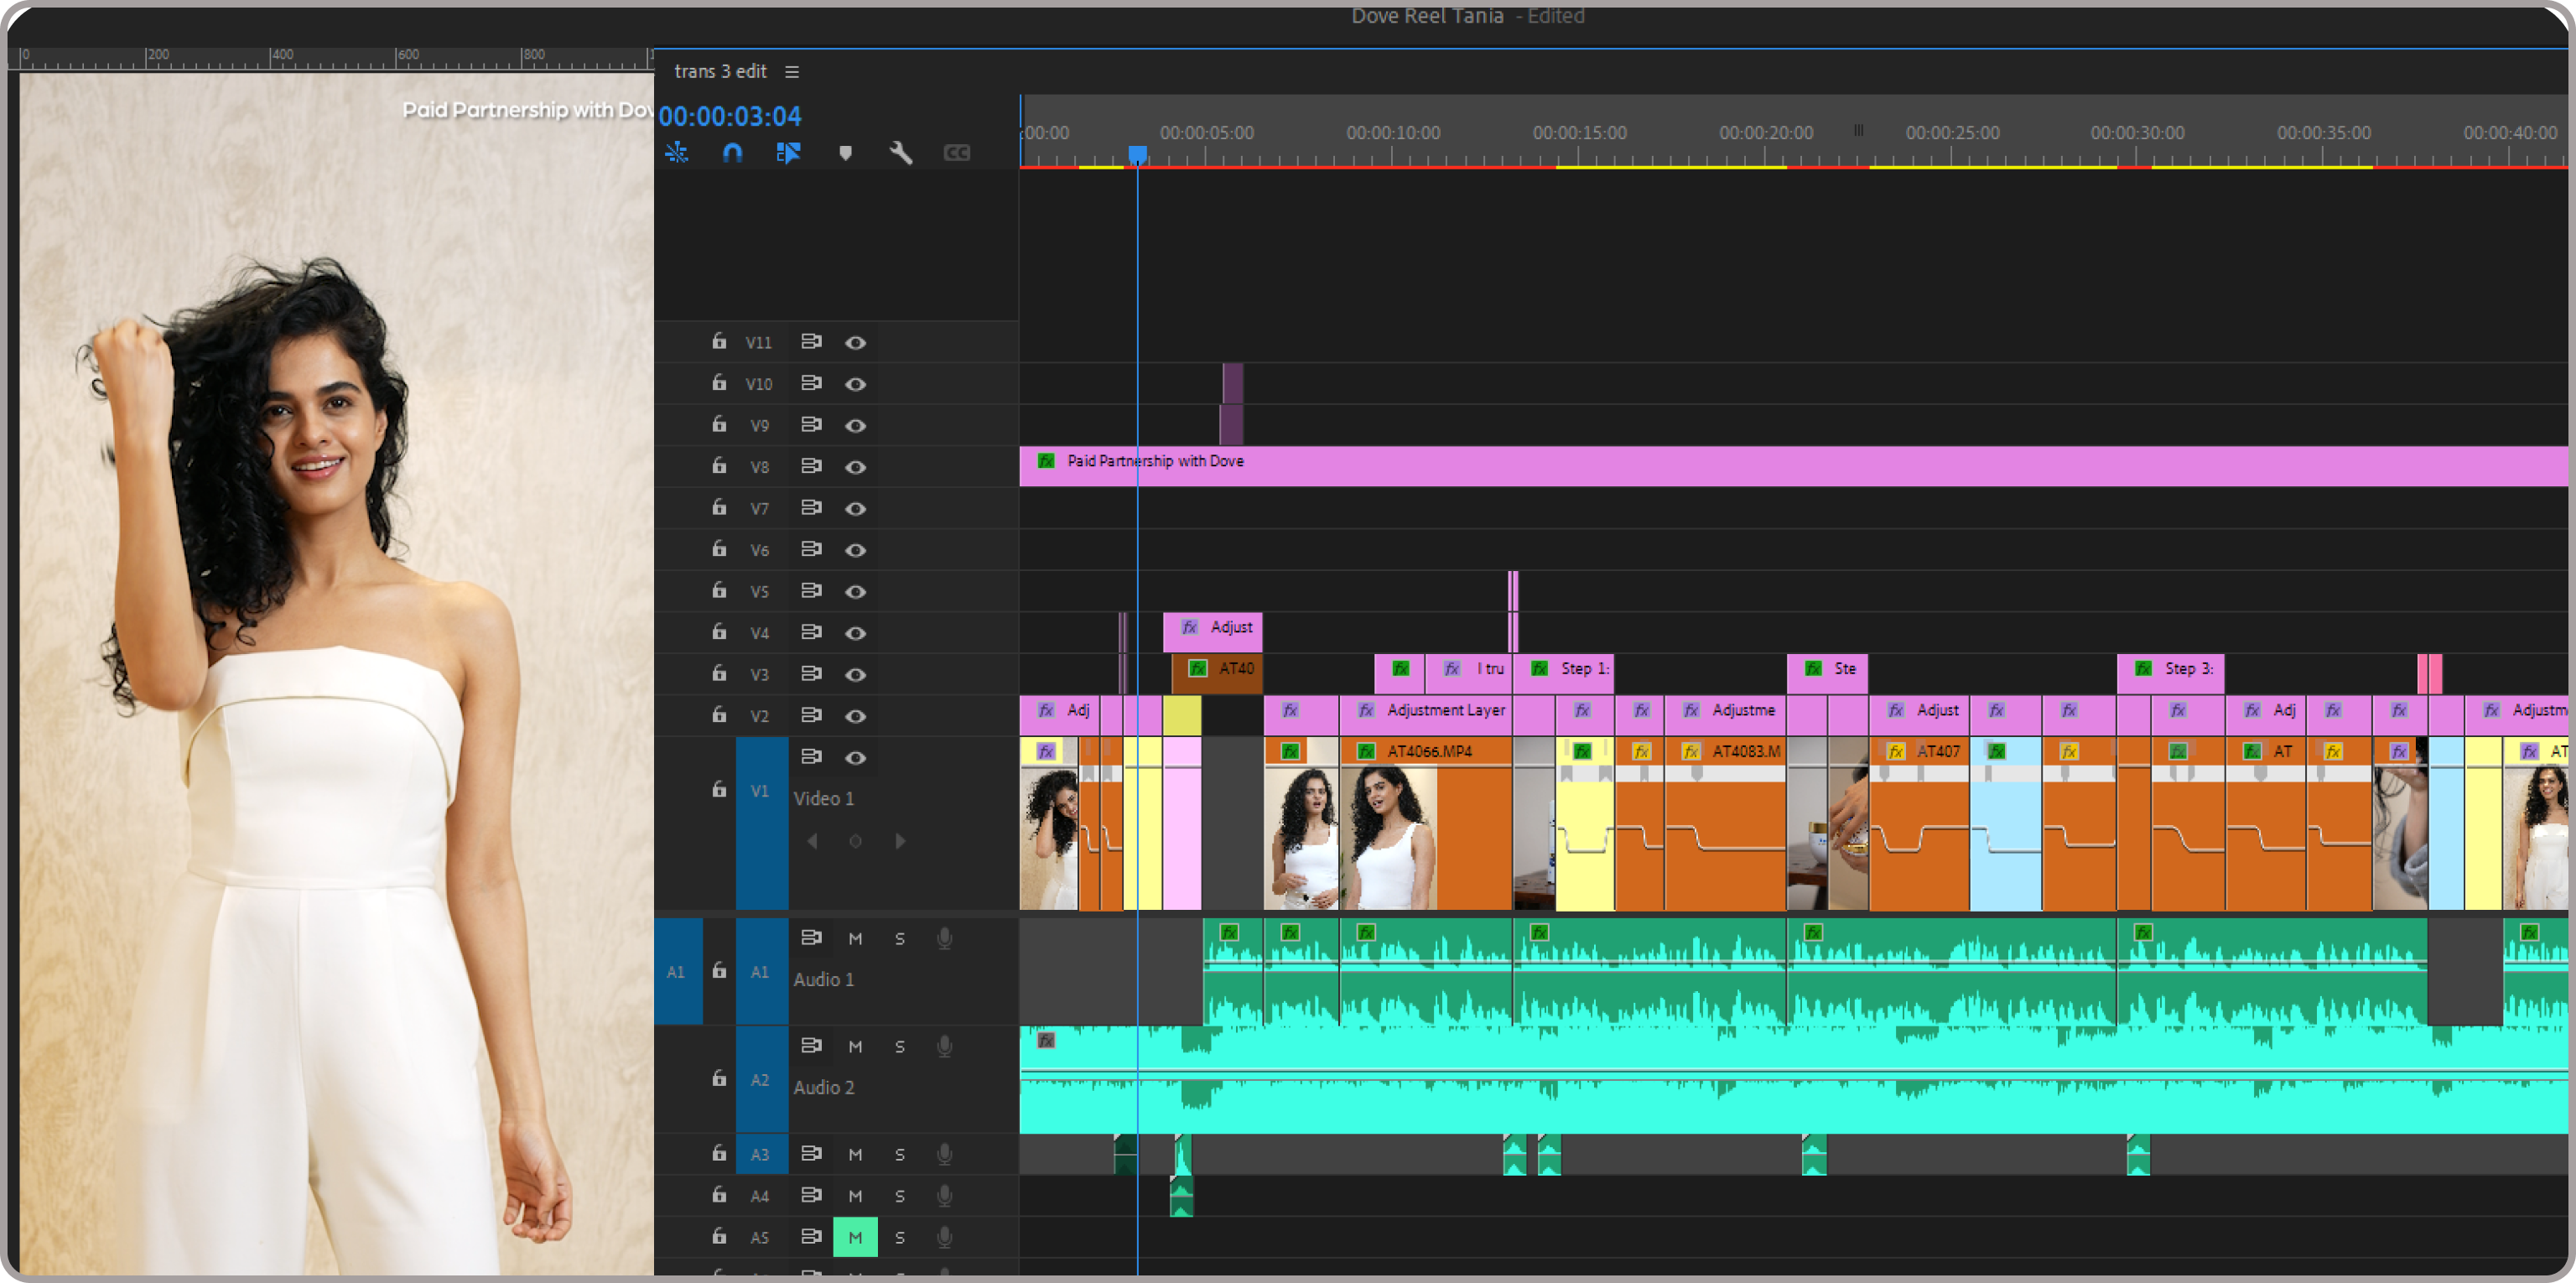Select the A3 track target button
The height and width of the screenshot is (1283, 2576).
click(x=761, y=1154)
